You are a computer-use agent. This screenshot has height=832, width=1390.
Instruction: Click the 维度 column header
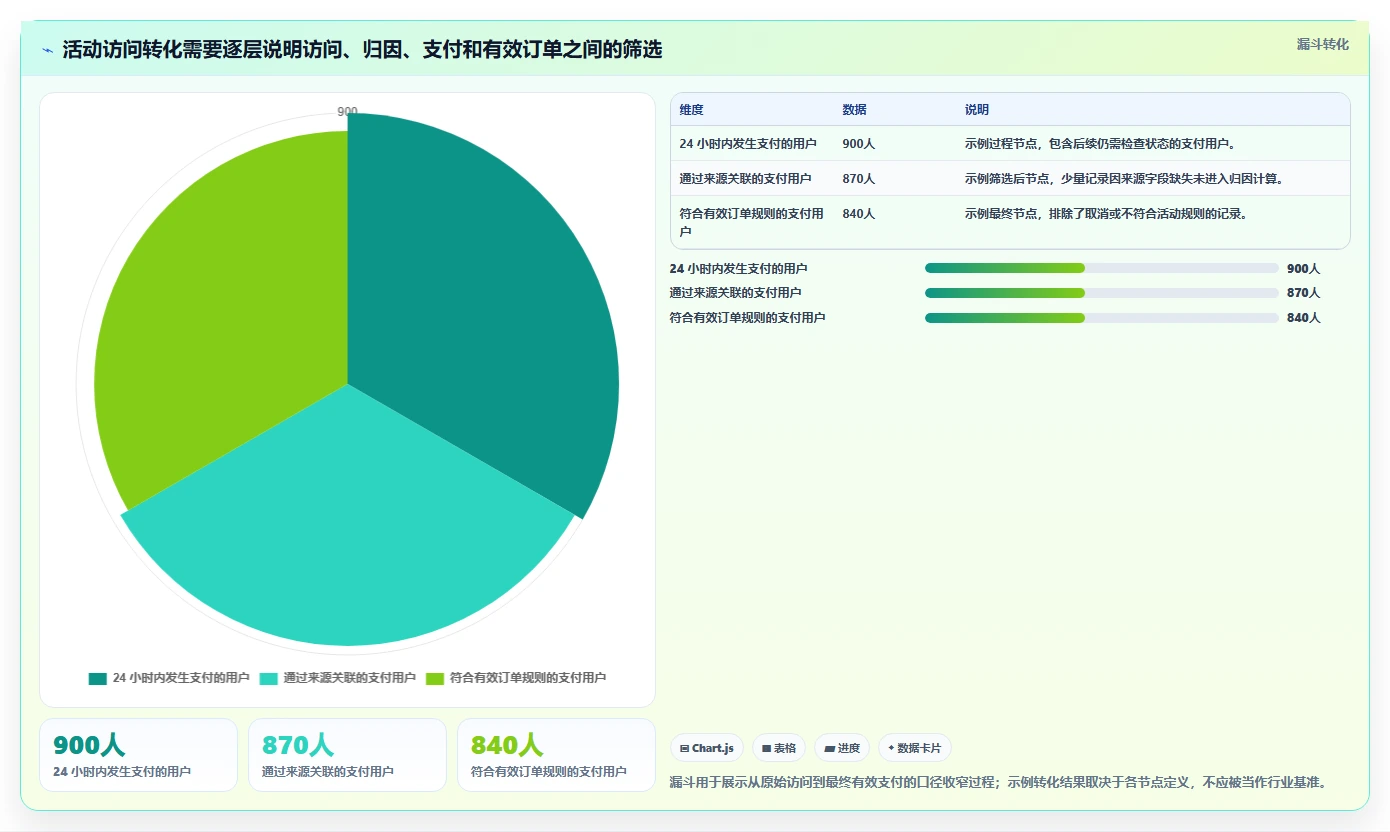691,110
